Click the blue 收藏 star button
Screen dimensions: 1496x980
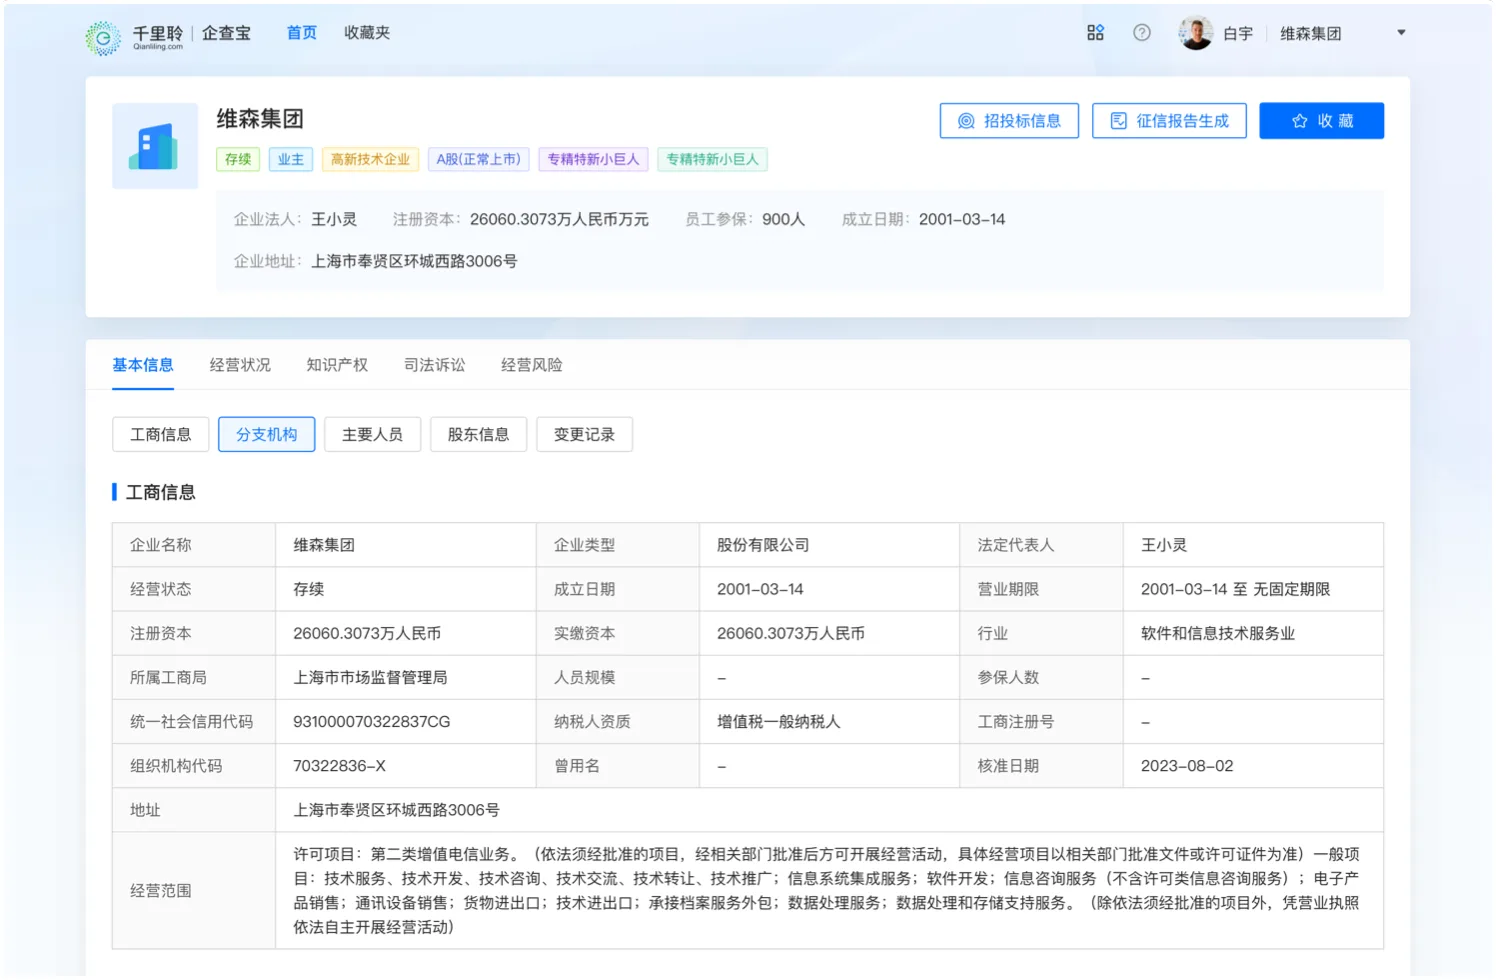[1321, 121]
